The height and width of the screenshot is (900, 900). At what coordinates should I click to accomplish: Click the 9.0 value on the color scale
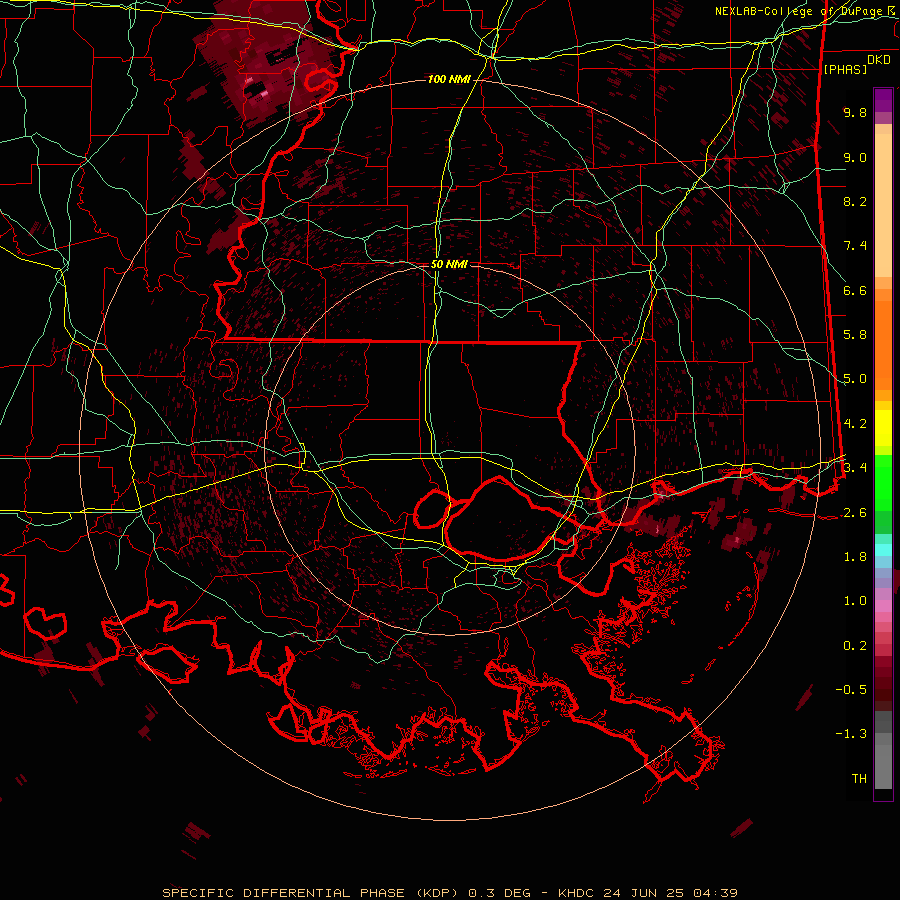(x=855, y=157)
